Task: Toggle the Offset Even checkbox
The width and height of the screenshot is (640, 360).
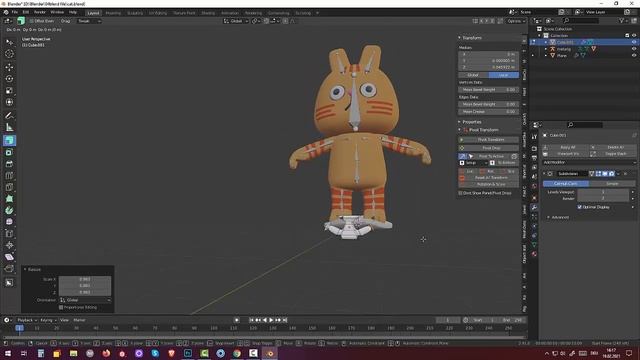Action: pos(31,21)
